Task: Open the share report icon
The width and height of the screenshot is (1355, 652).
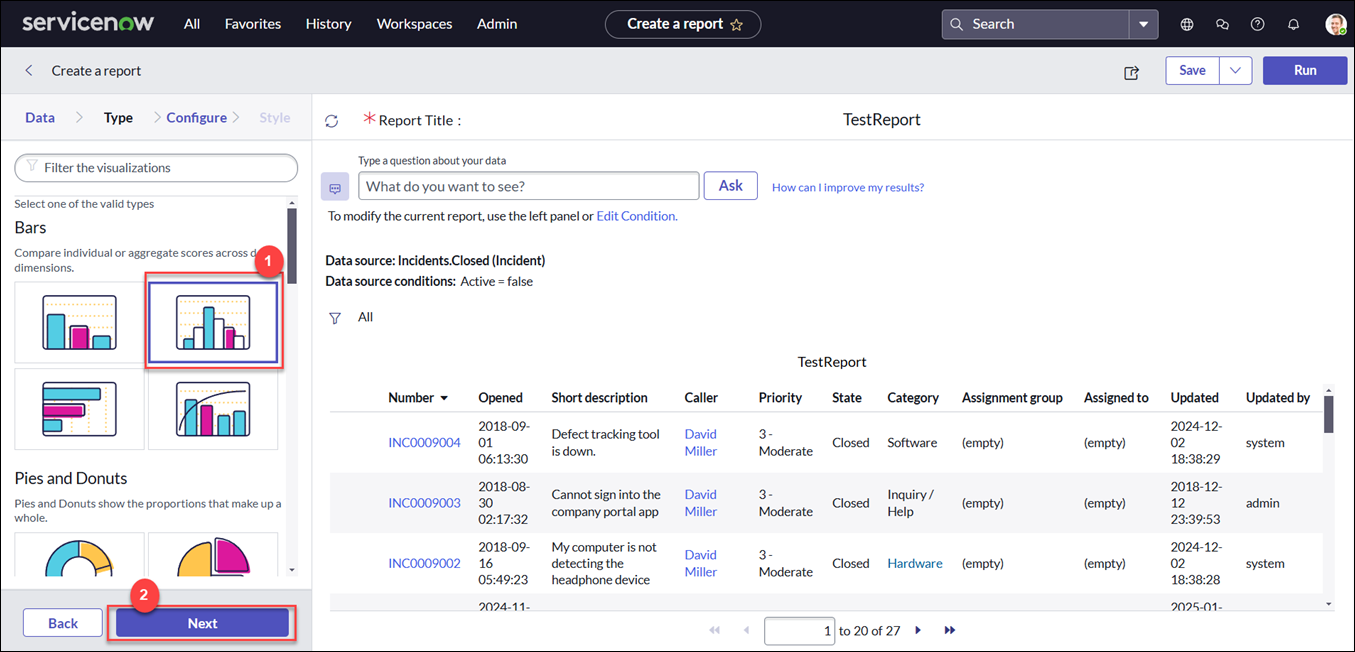Action: click(x=1131, y=72)
